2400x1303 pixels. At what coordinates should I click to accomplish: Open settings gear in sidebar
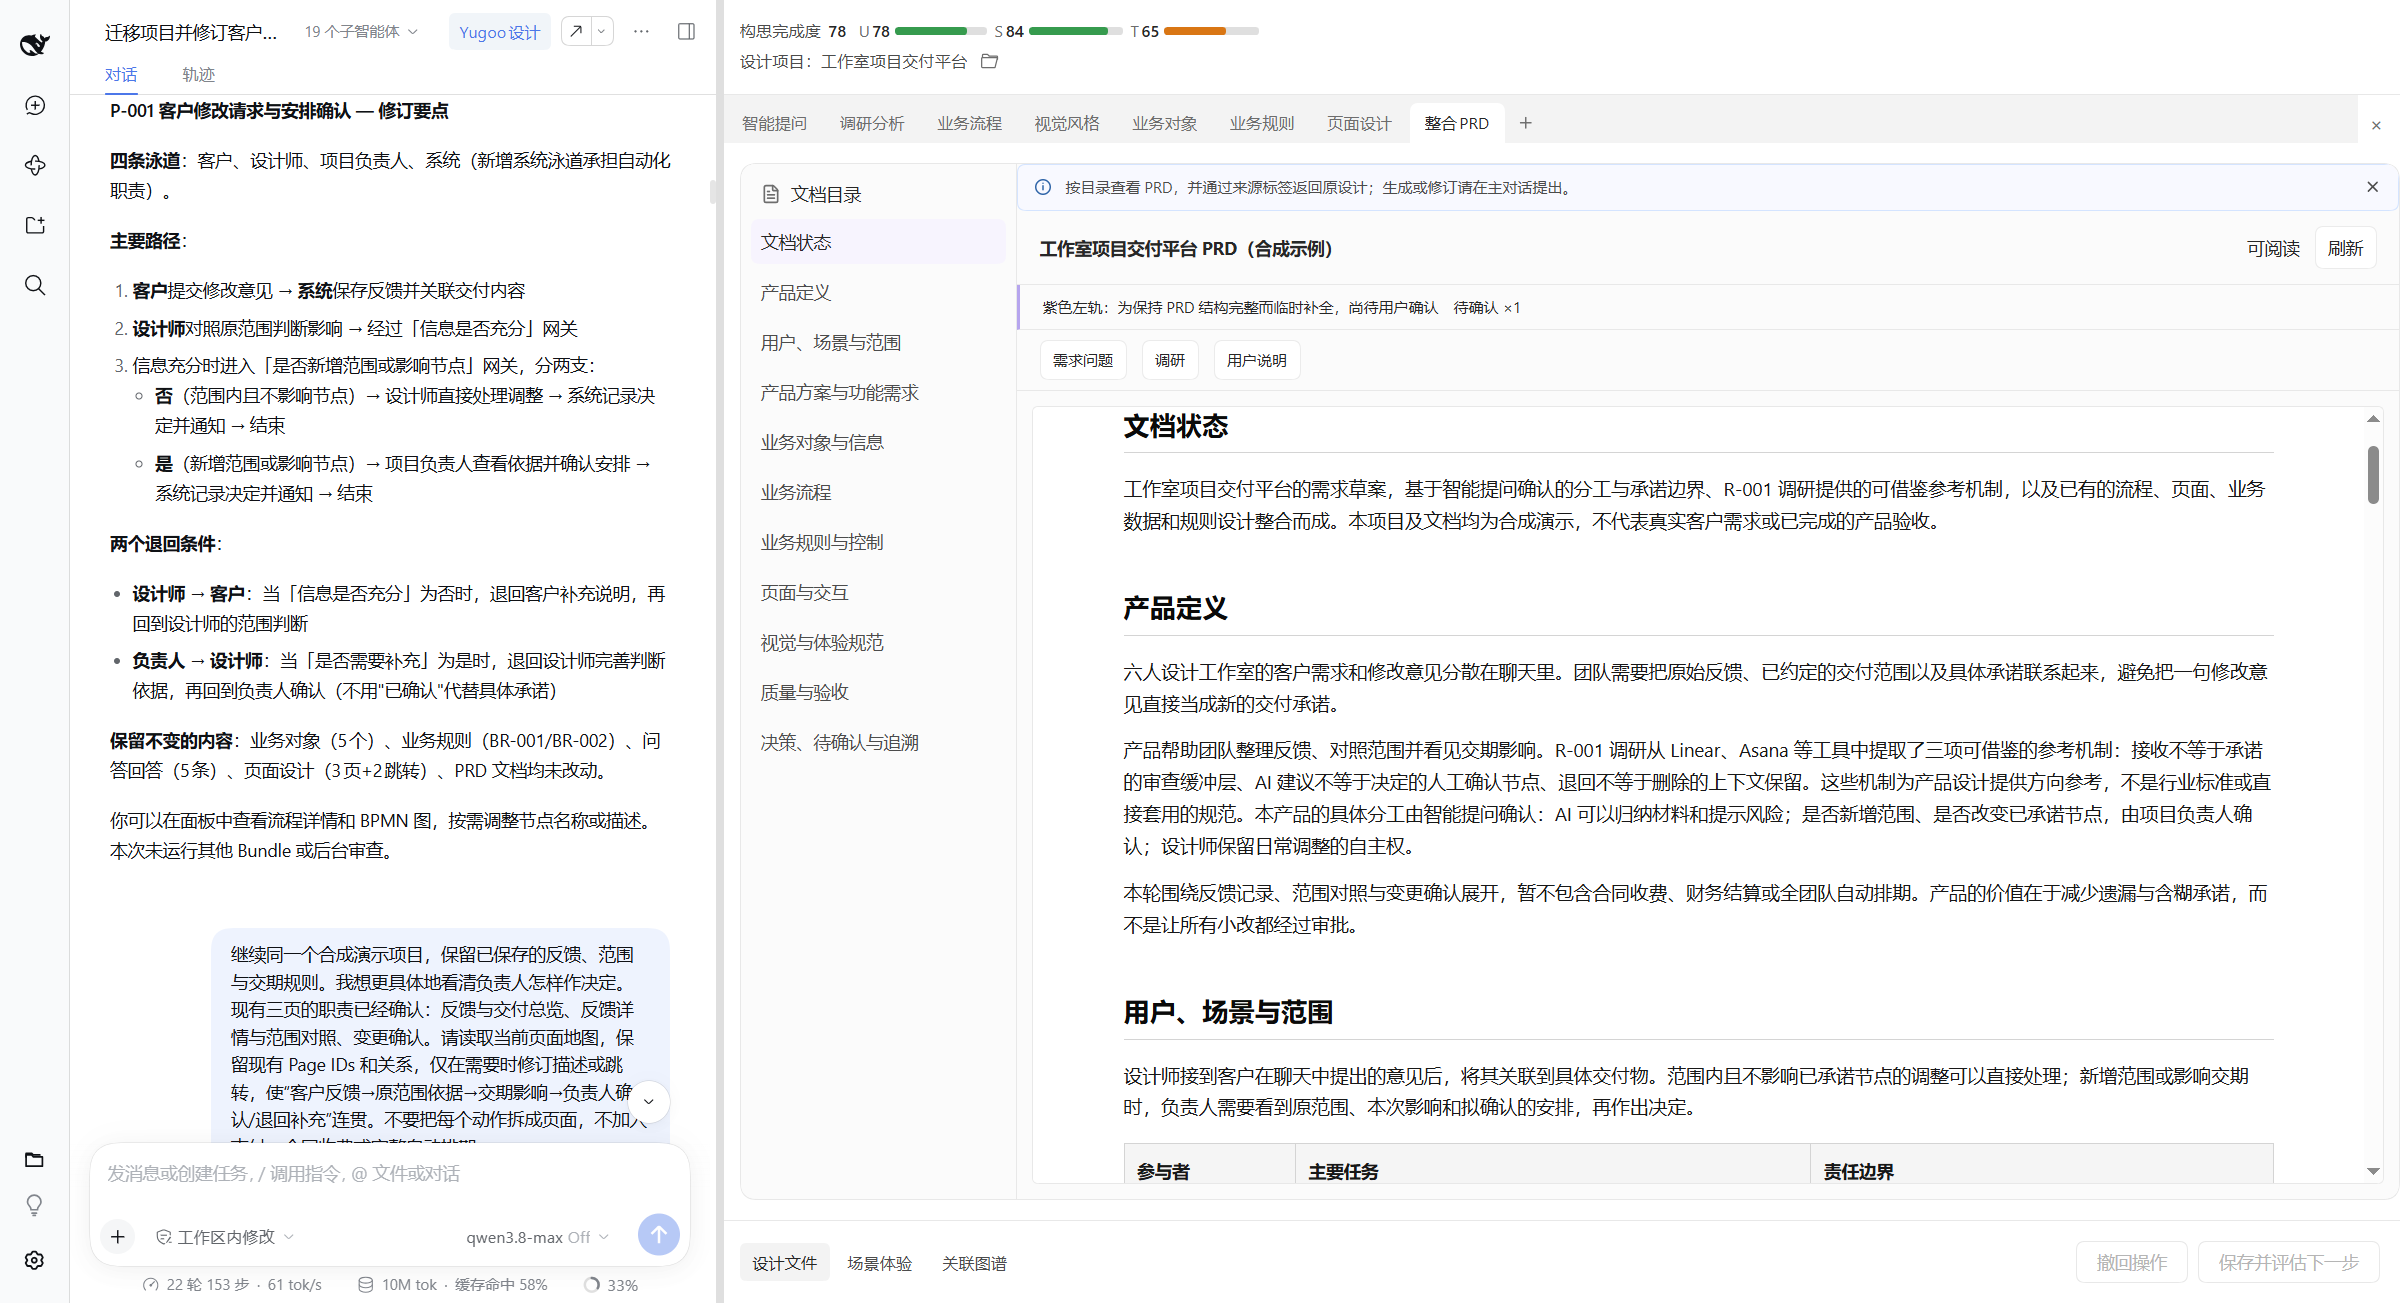tap(35, 1260)
